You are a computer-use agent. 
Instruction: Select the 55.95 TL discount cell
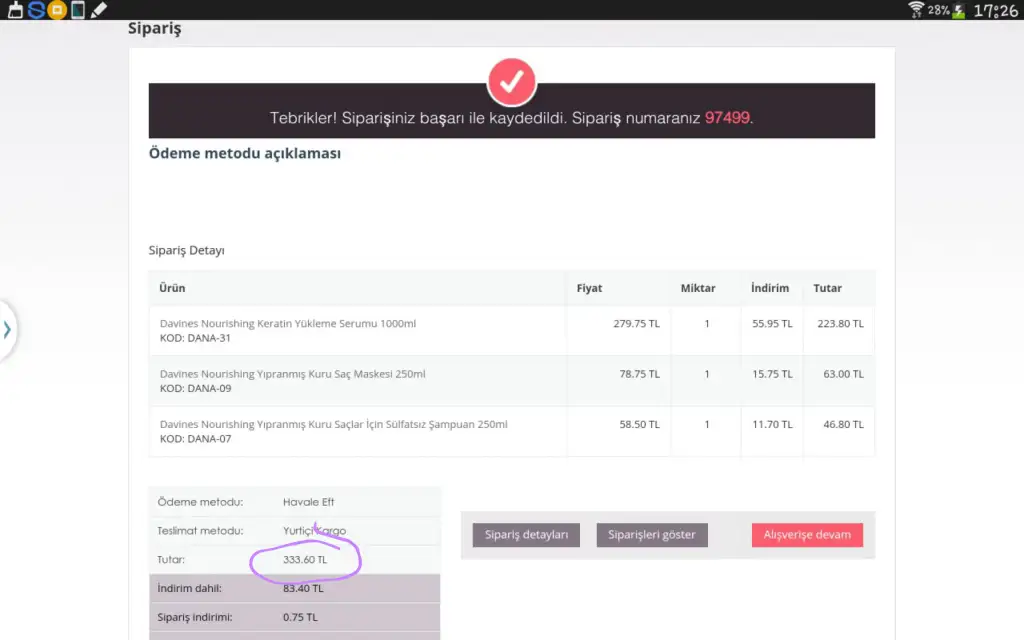point(772,323)
